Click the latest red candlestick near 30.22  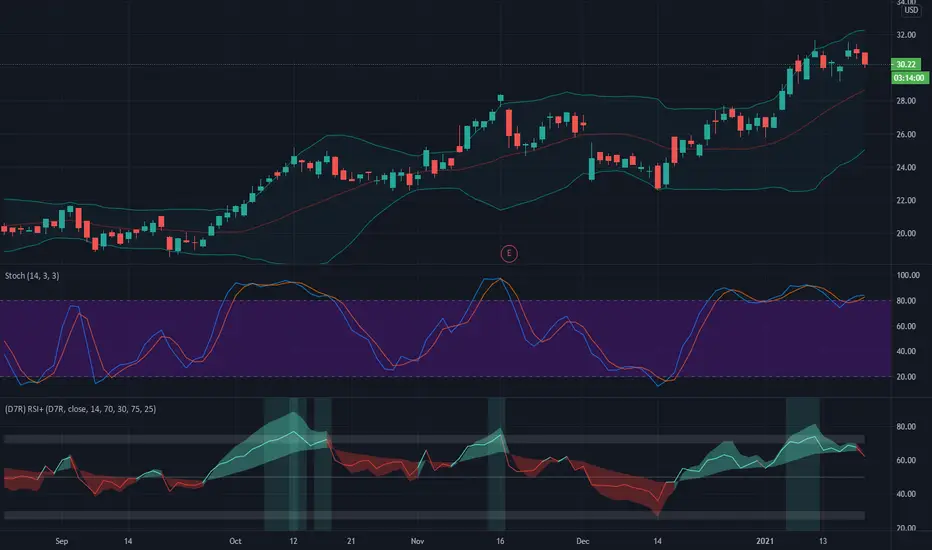[865, 58]
